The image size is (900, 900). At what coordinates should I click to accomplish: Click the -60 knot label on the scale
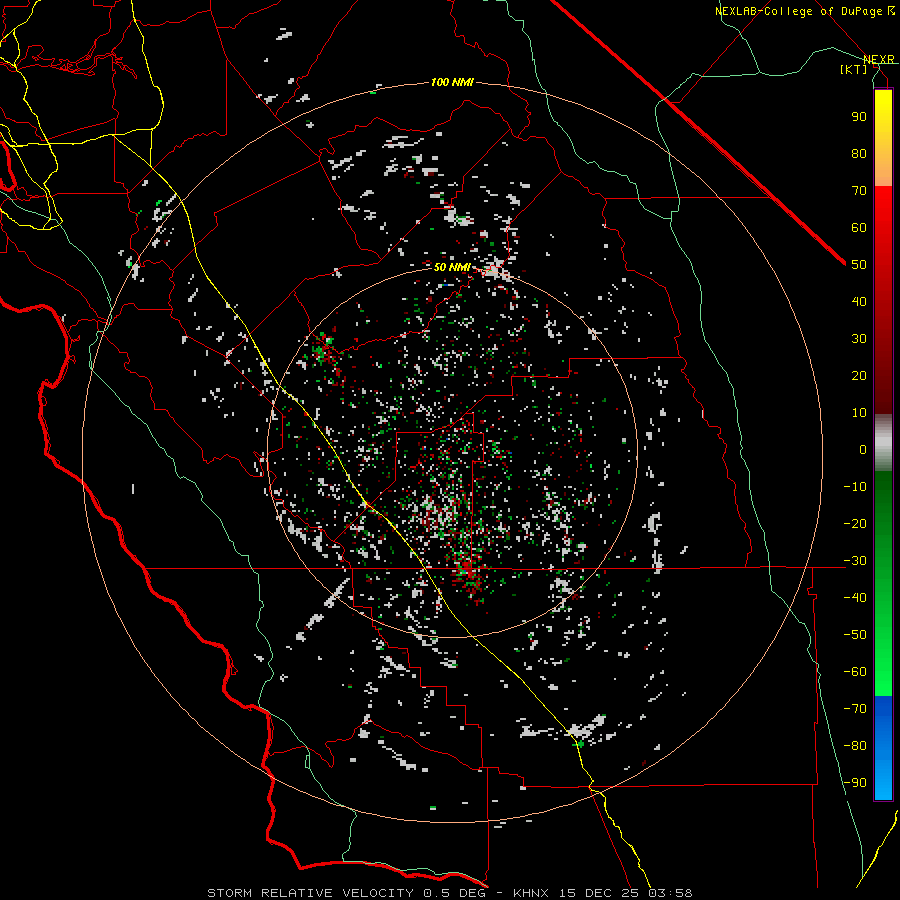855,672
